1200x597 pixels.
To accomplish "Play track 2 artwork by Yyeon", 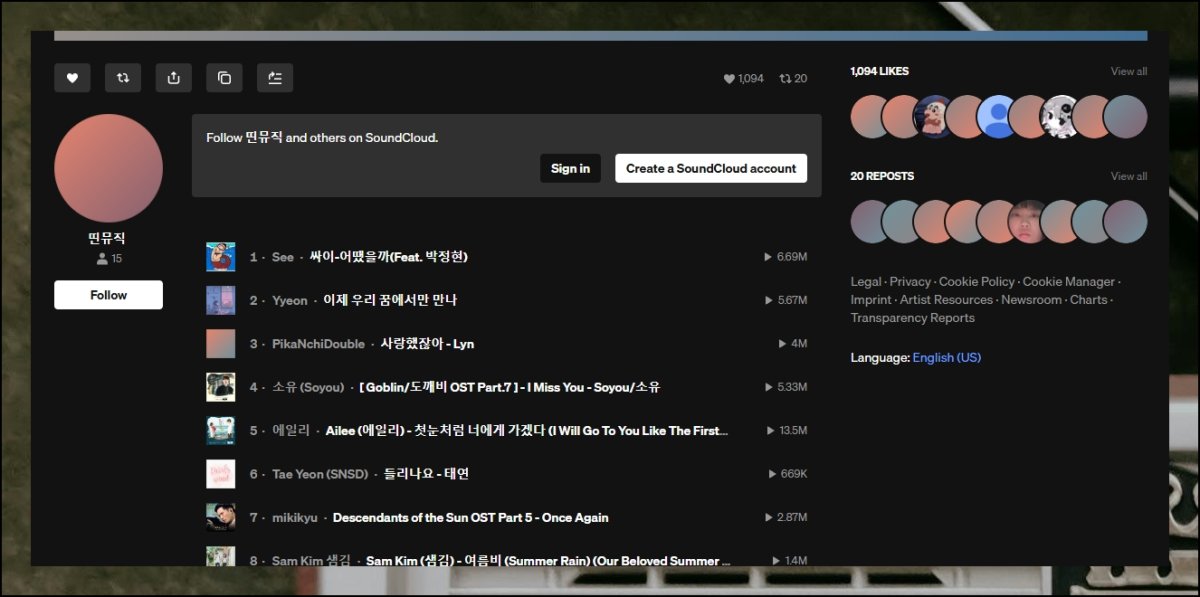I will point(221,300).
